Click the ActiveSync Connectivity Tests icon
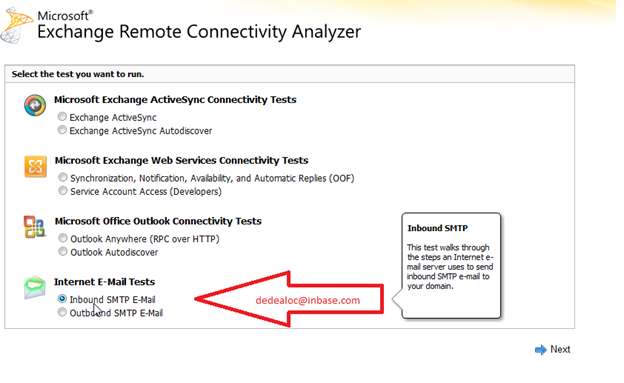Viewport: 624px width, 383px height. pyautogui.click(x=35, y=106)
